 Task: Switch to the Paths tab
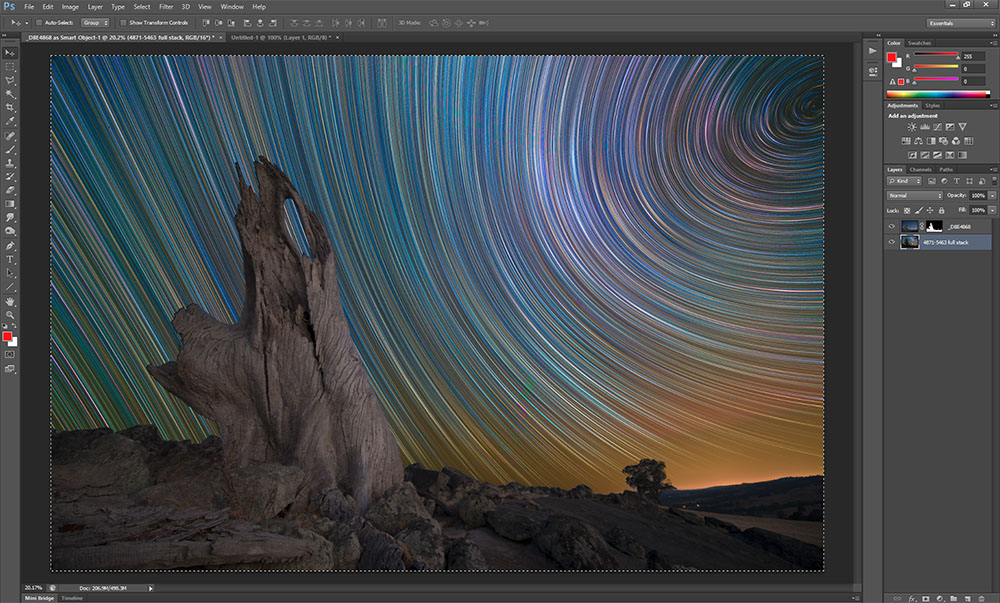point(946,170)
